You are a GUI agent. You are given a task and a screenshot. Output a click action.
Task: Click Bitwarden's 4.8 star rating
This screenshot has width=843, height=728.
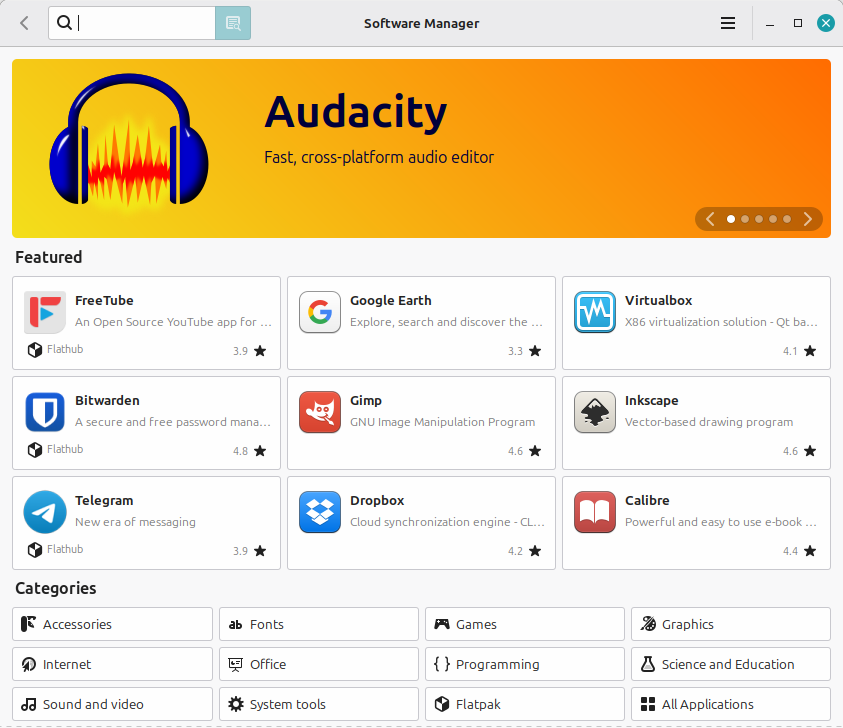pyautogui.click(x=249, y=451)
